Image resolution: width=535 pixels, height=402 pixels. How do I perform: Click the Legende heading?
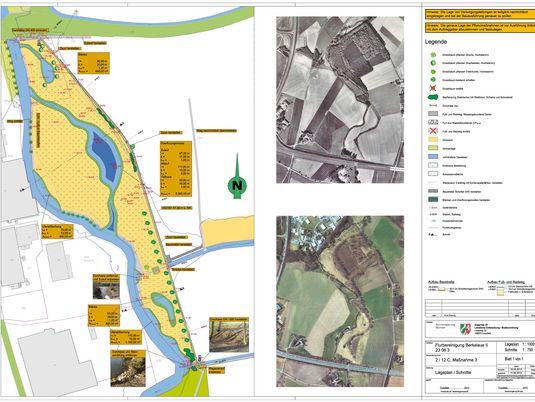[436, 42]
